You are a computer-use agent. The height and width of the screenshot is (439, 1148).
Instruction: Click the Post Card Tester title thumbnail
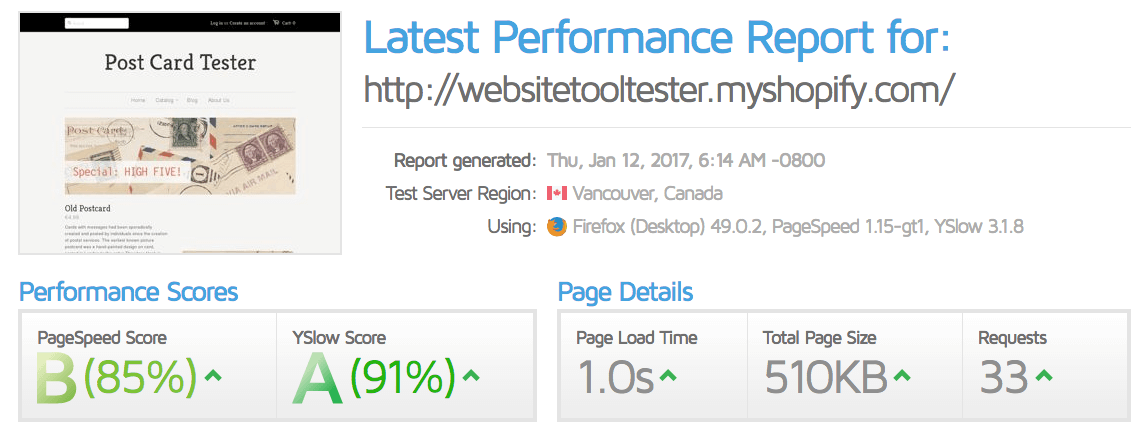[x=180, y=62]
